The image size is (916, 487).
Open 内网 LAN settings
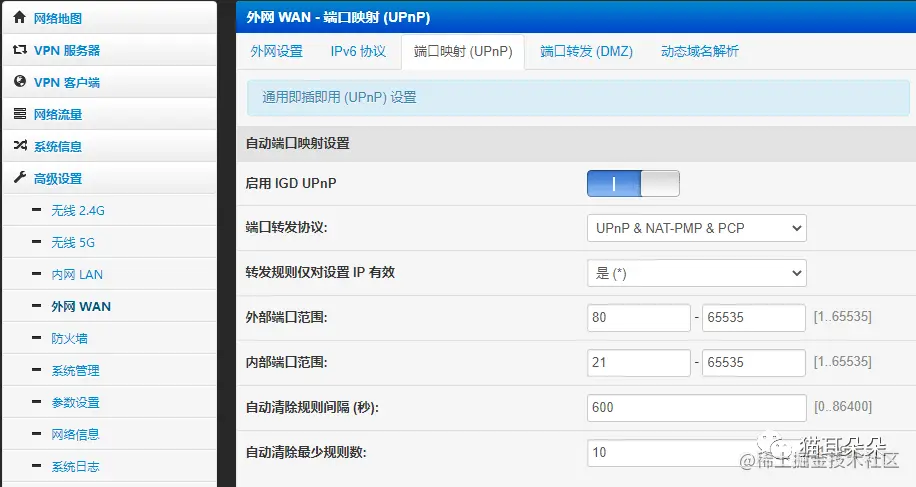77,274
